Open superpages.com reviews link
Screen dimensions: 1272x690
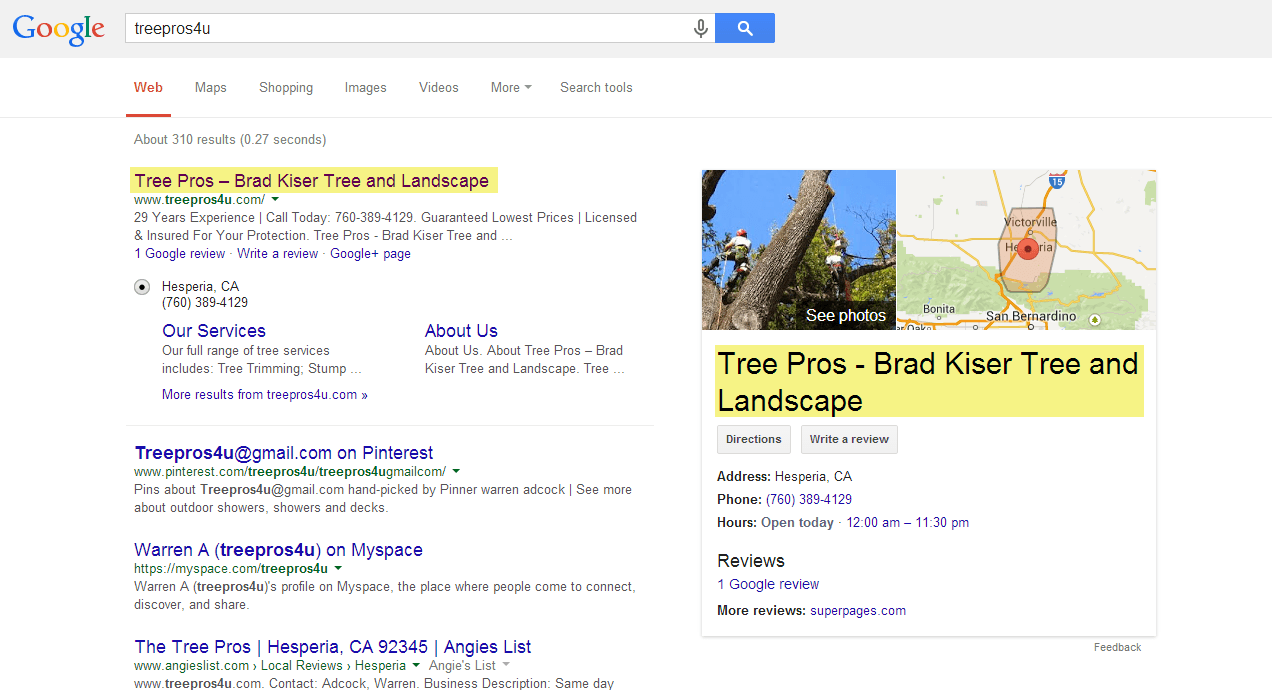point(858,610)
